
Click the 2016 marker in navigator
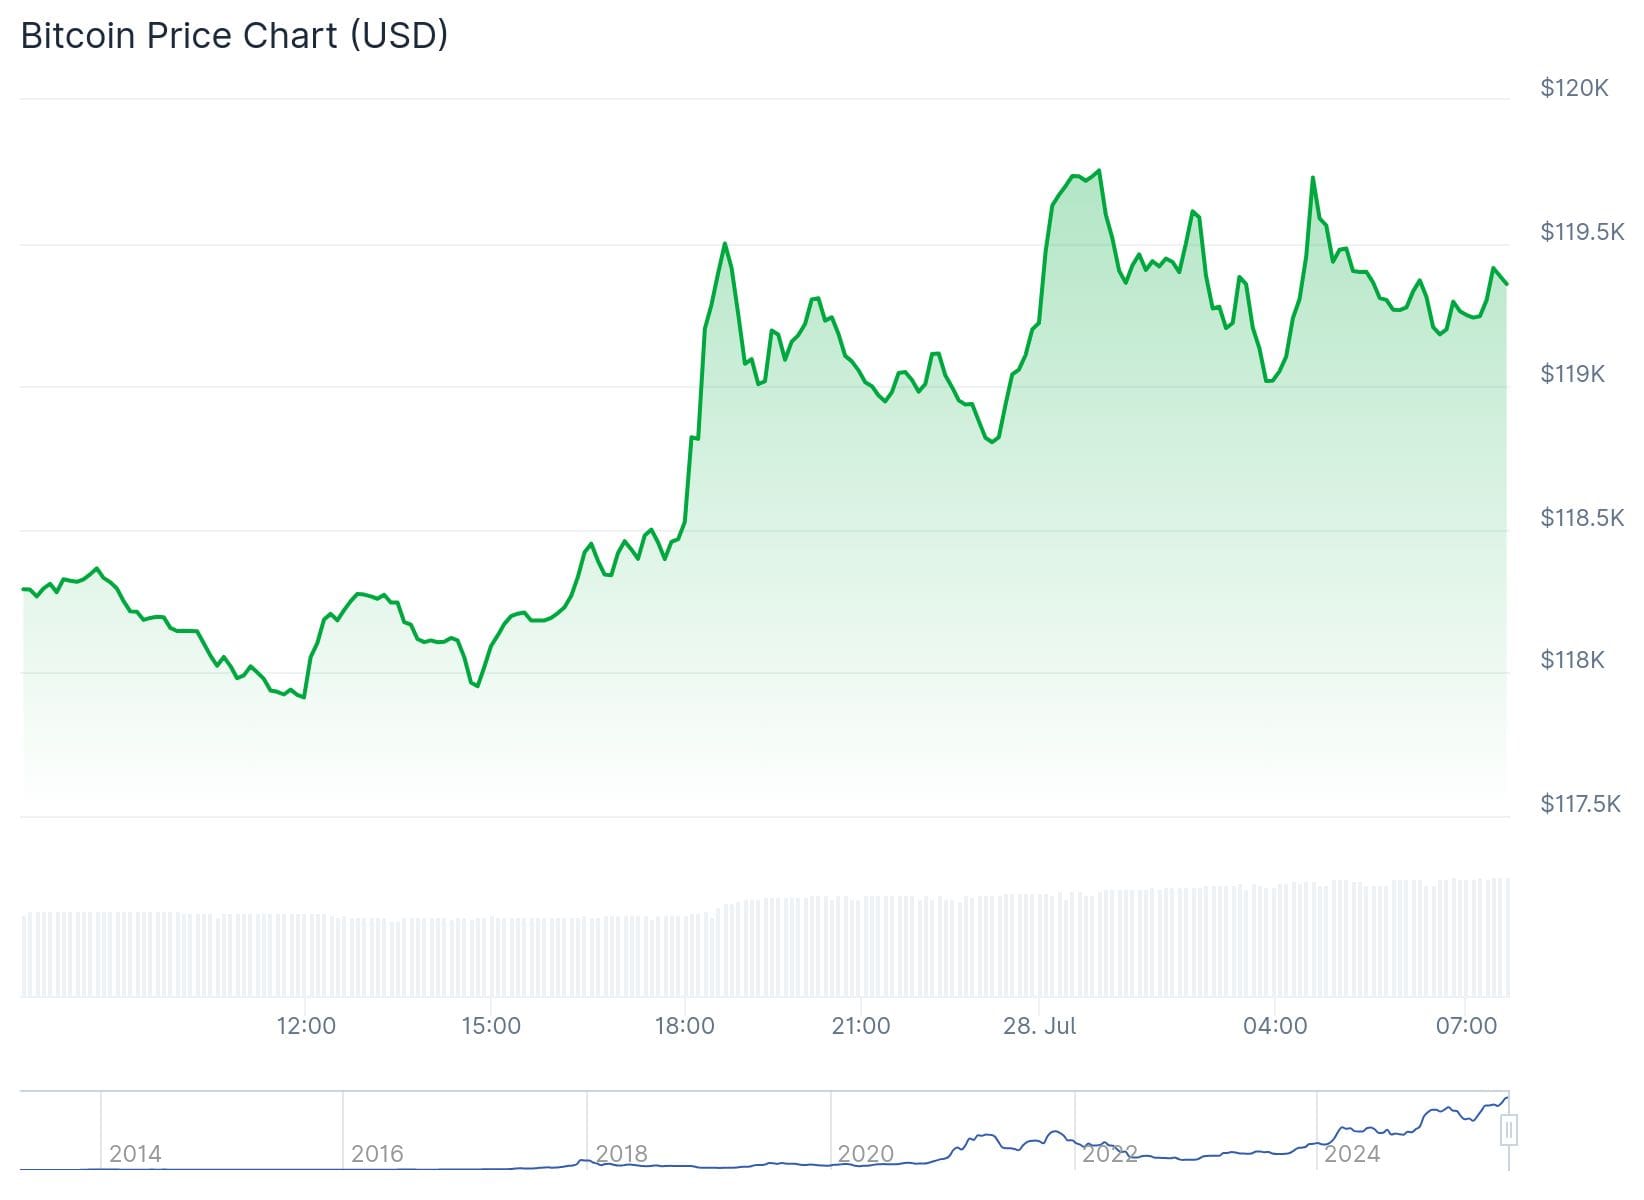[377, 1154]
